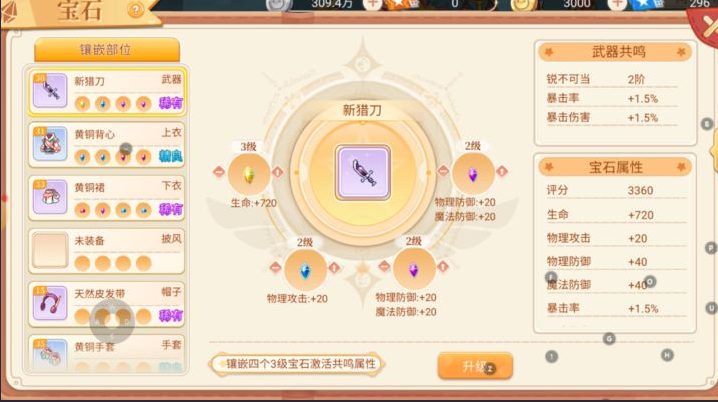Select the blue 物理攻击 gem slot
Screen dimensions: 718x402
[x=305, y=270]
